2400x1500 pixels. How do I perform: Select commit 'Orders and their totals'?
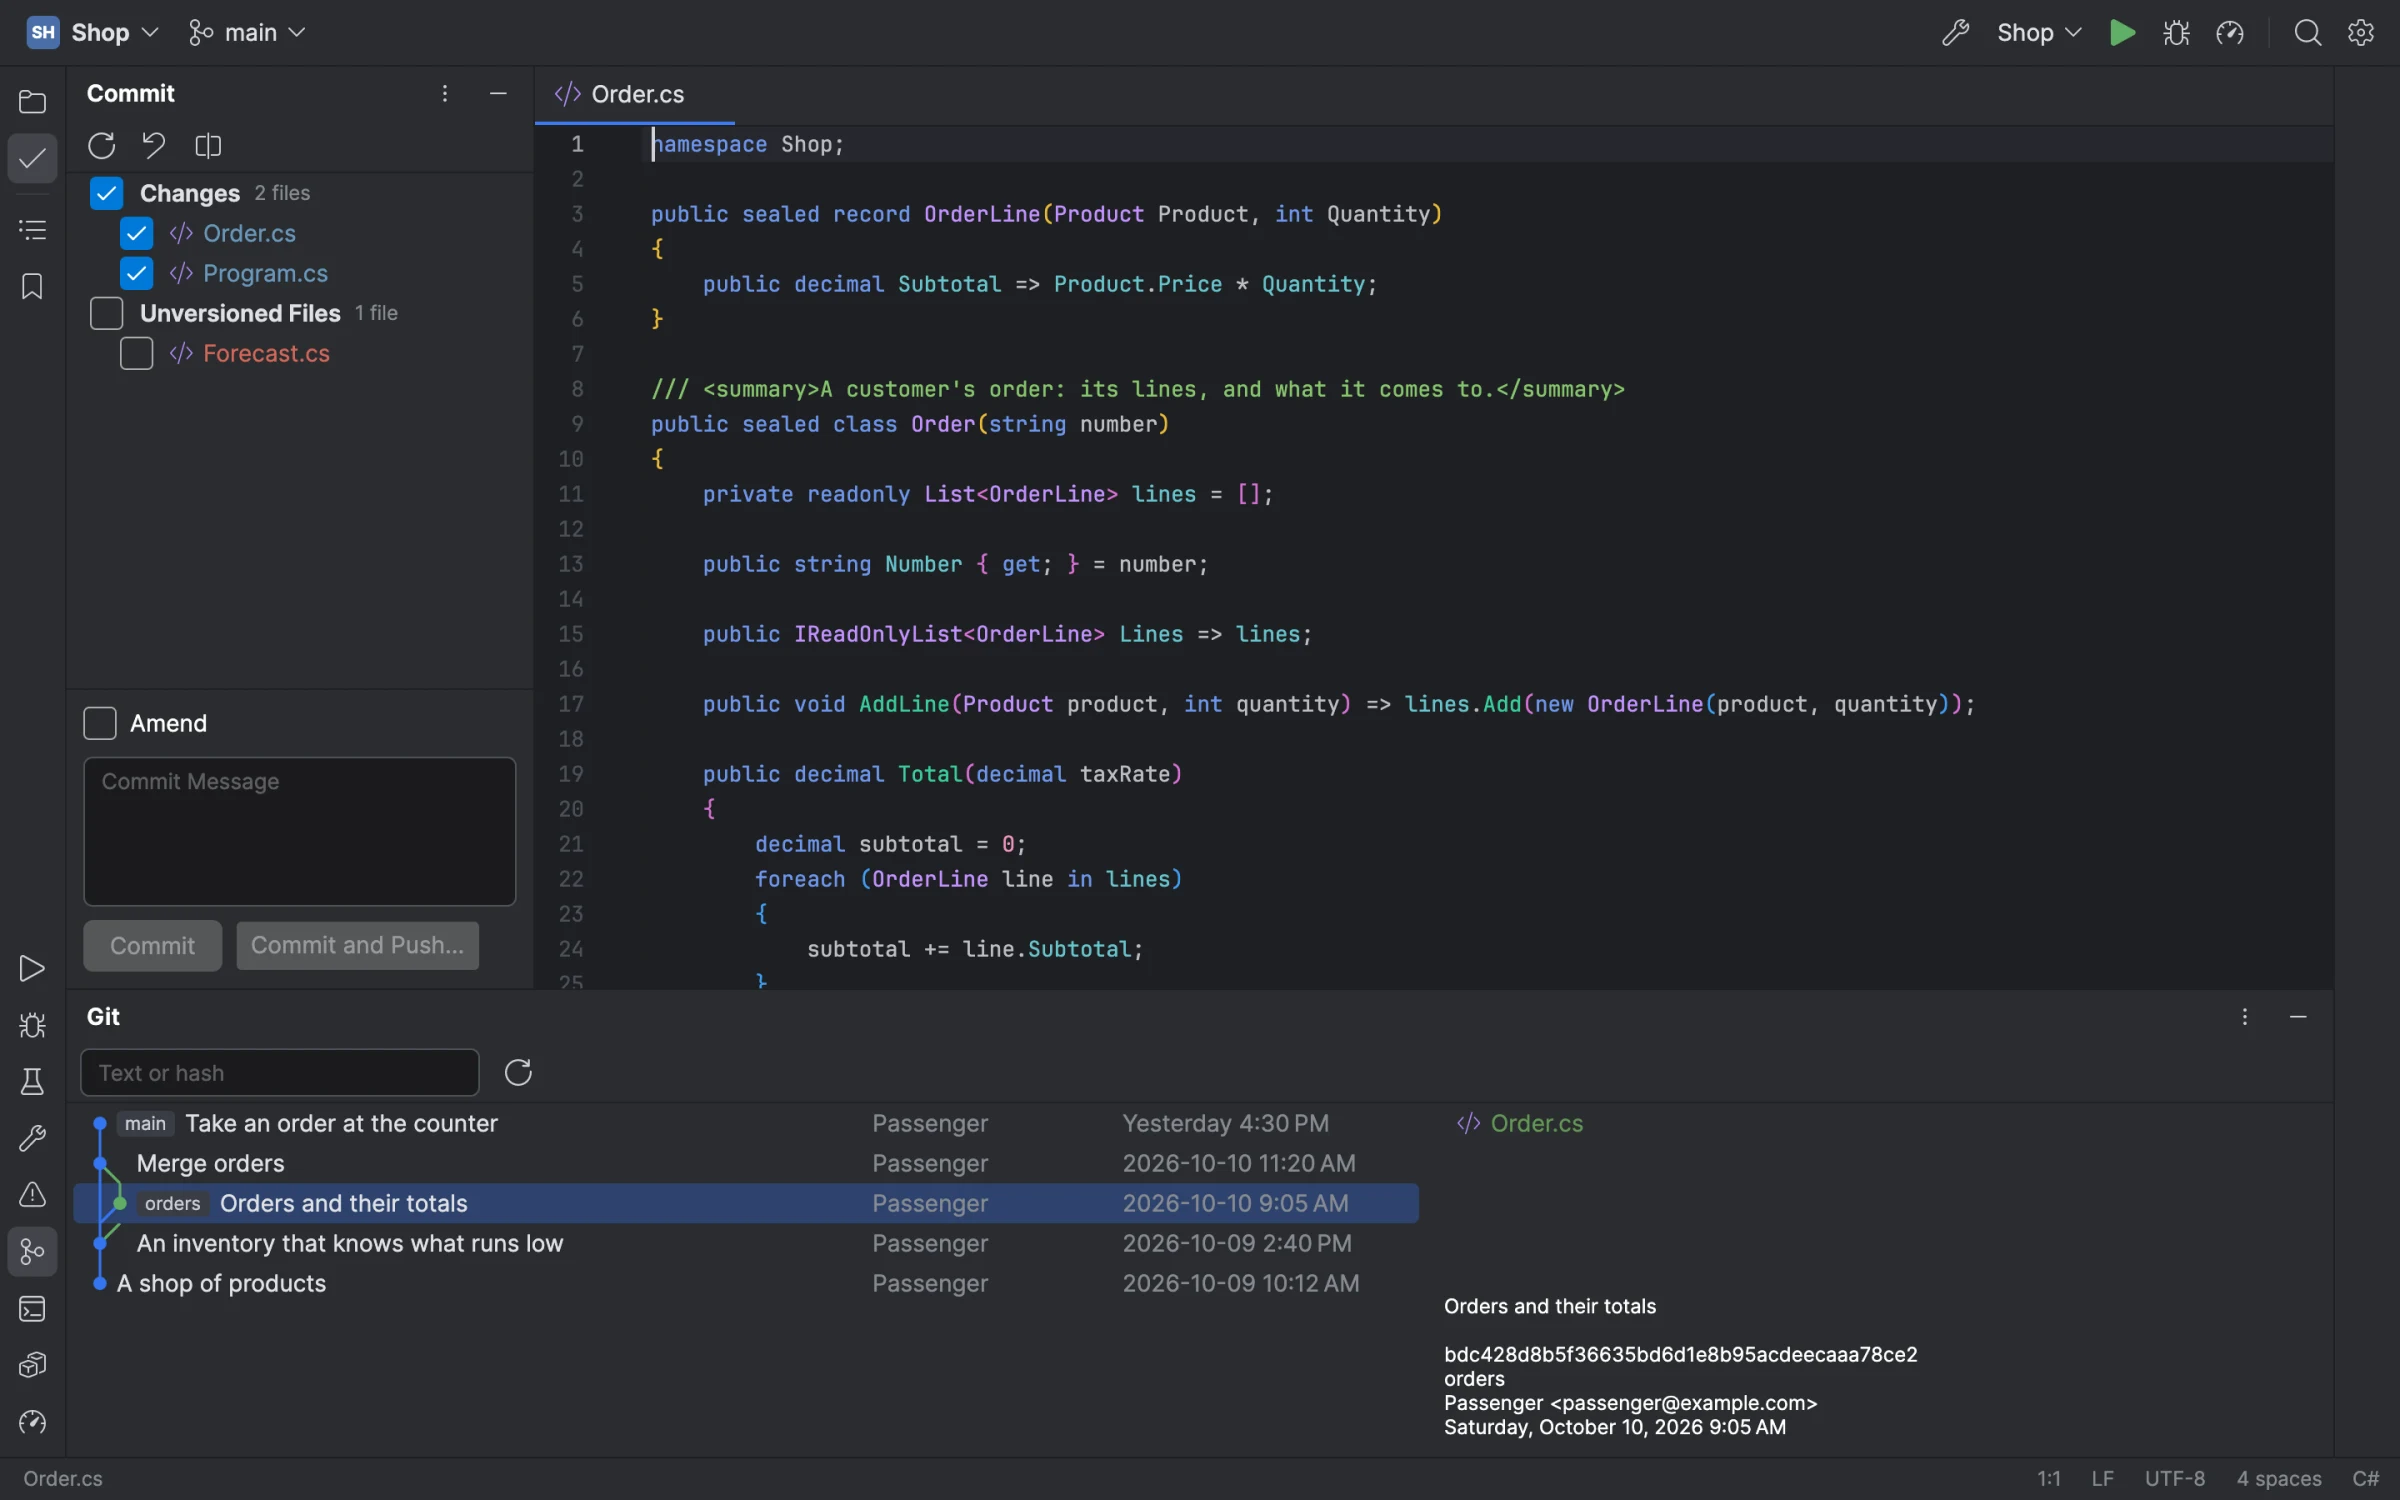point(746,1203)
